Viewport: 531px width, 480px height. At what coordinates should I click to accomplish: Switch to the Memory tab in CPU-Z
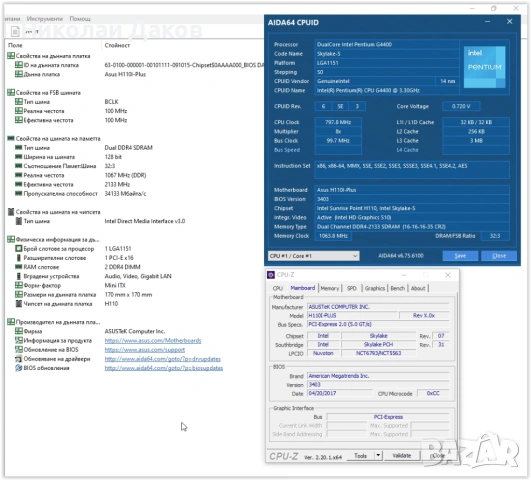point(330,288)
